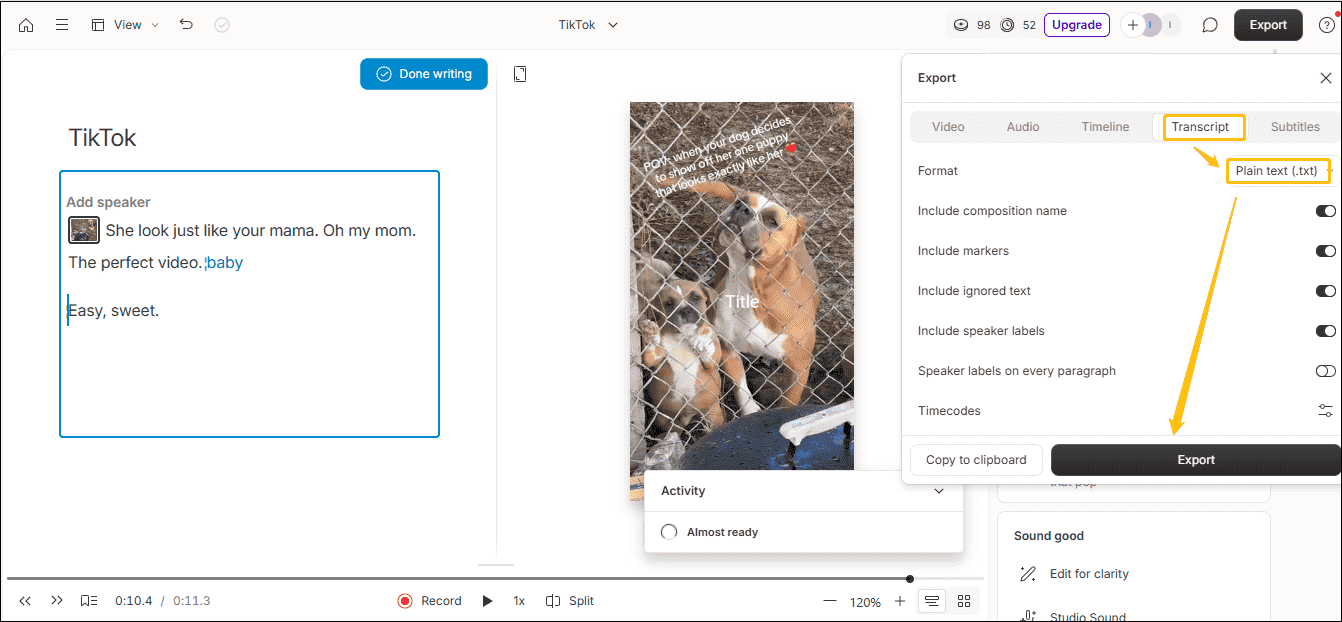Viewport: 1342px width, 622px height.
Task: Play the video
Action: 487,601
